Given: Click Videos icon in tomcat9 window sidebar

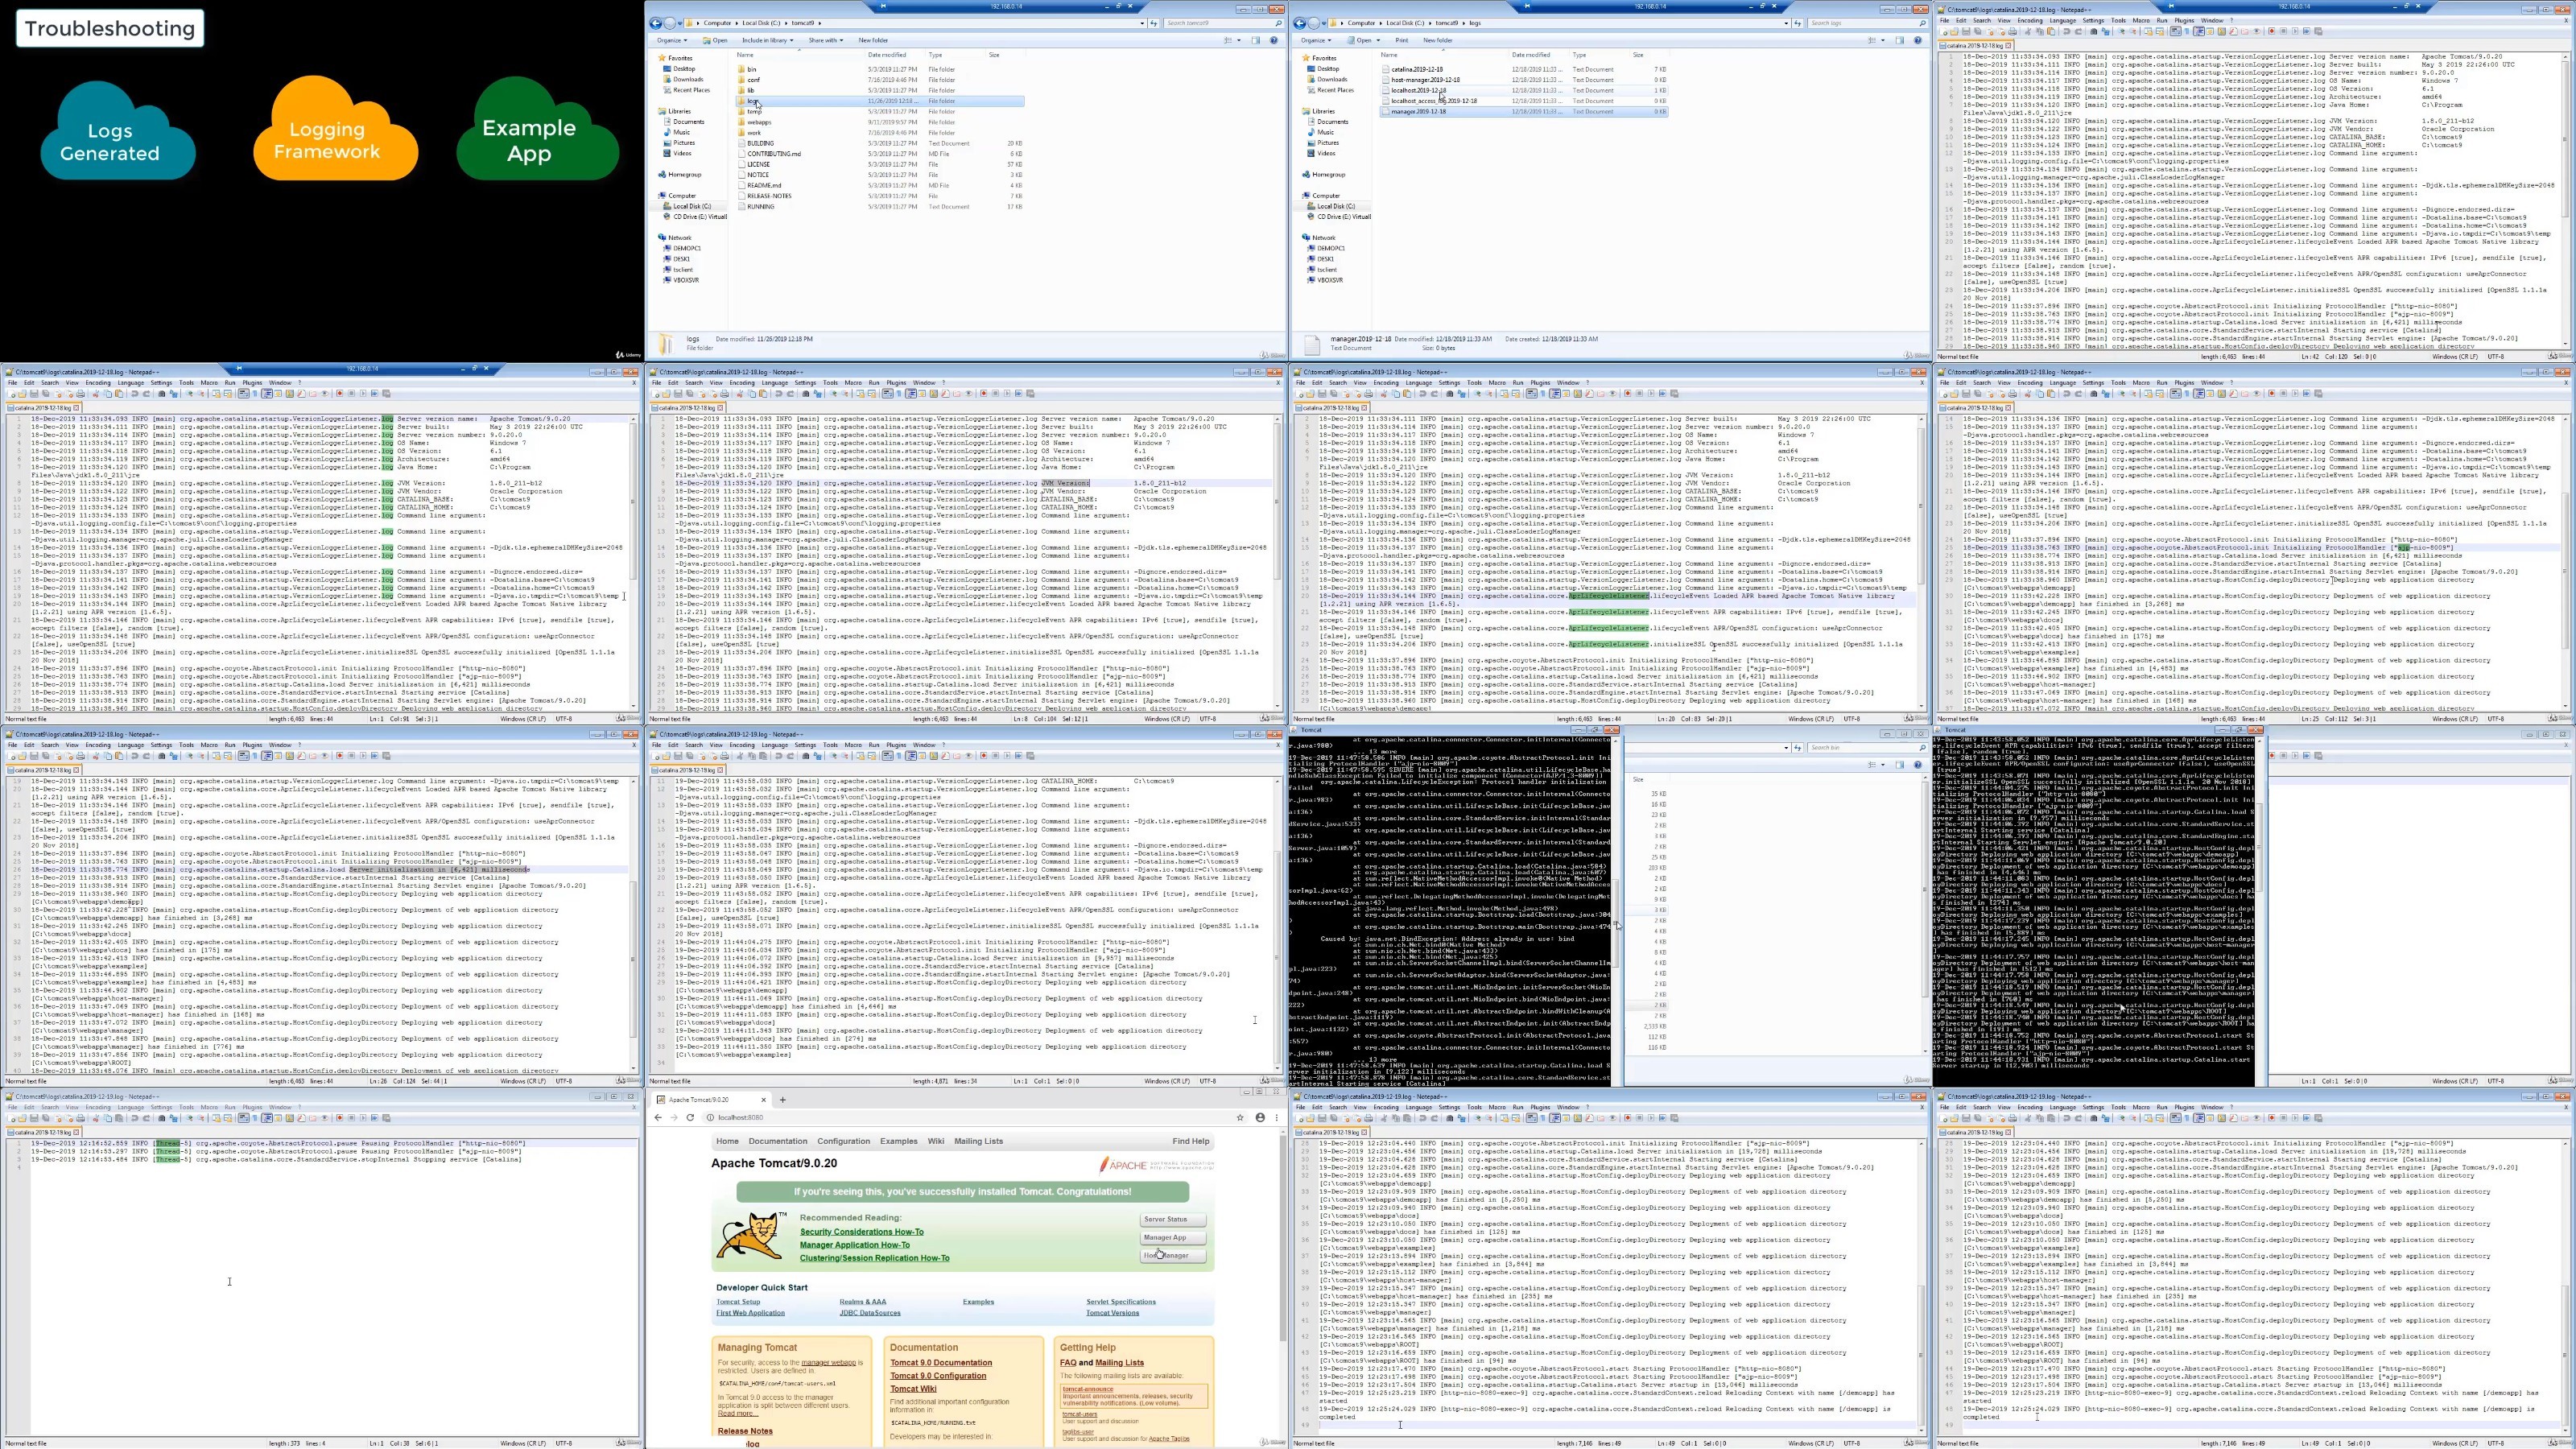Looking at the screenshot, I should click(x=667, y=153).
